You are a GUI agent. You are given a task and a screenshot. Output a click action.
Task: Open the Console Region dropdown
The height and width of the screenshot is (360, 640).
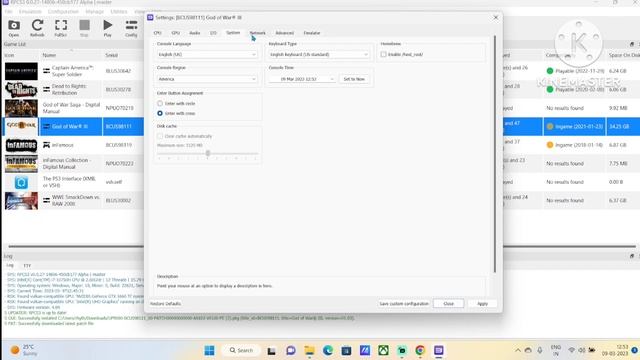207,79
